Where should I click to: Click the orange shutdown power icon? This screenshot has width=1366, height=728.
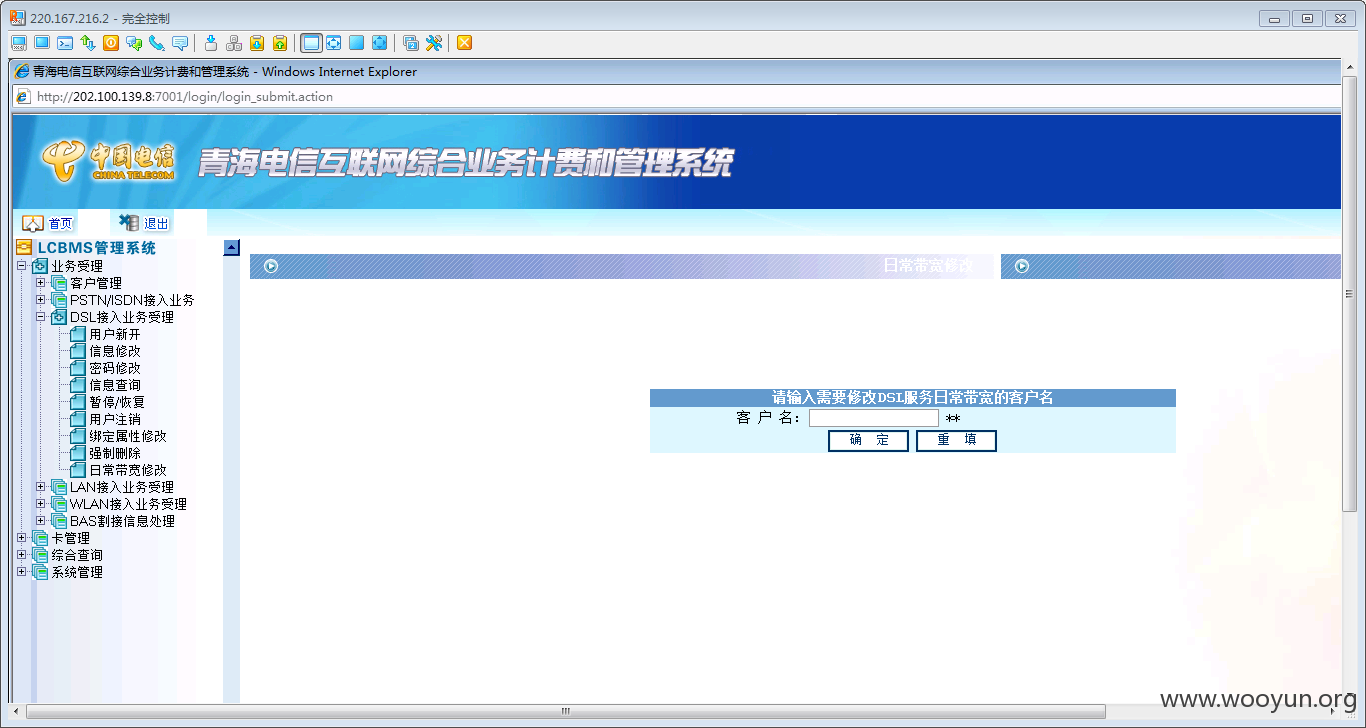111,43
